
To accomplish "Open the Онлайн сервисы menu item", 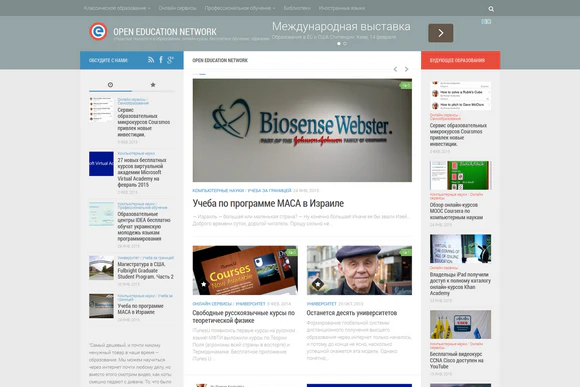I will click(x=177, y=8).
